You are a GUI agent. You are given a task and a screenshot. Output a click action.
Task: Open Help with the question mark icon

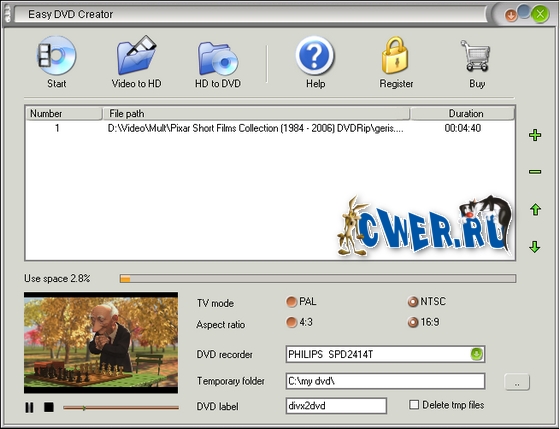(x=315, y=56)
